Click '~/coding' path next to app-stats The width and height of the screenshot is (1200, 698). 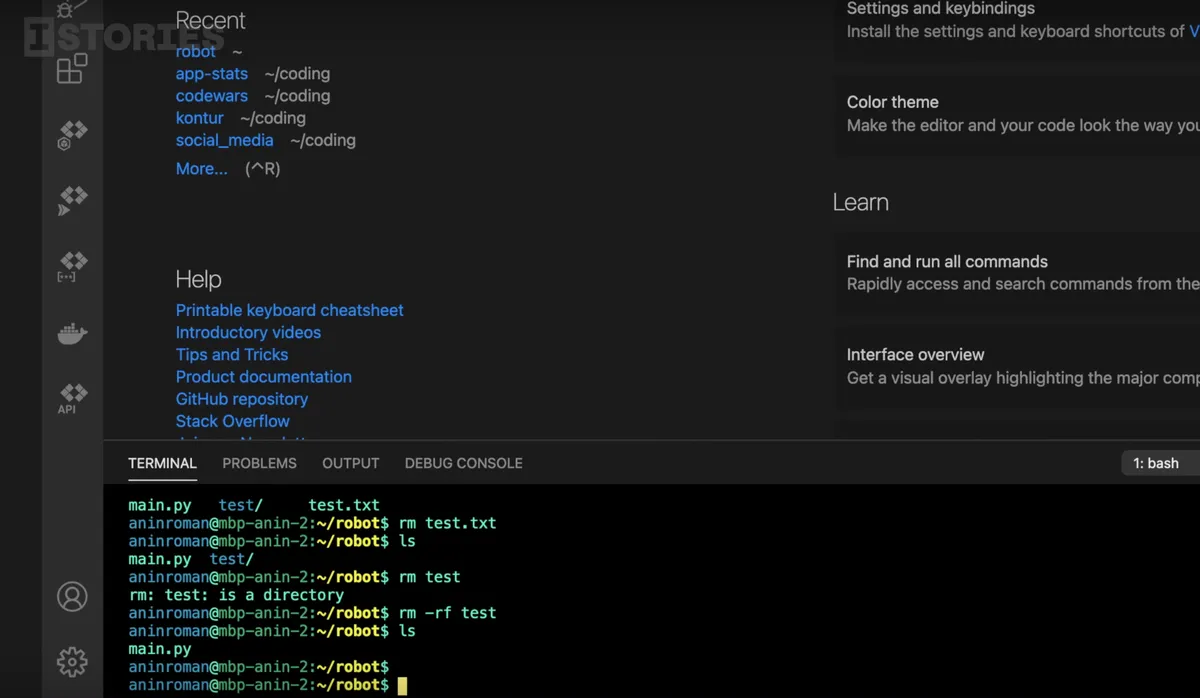point(297,73)
